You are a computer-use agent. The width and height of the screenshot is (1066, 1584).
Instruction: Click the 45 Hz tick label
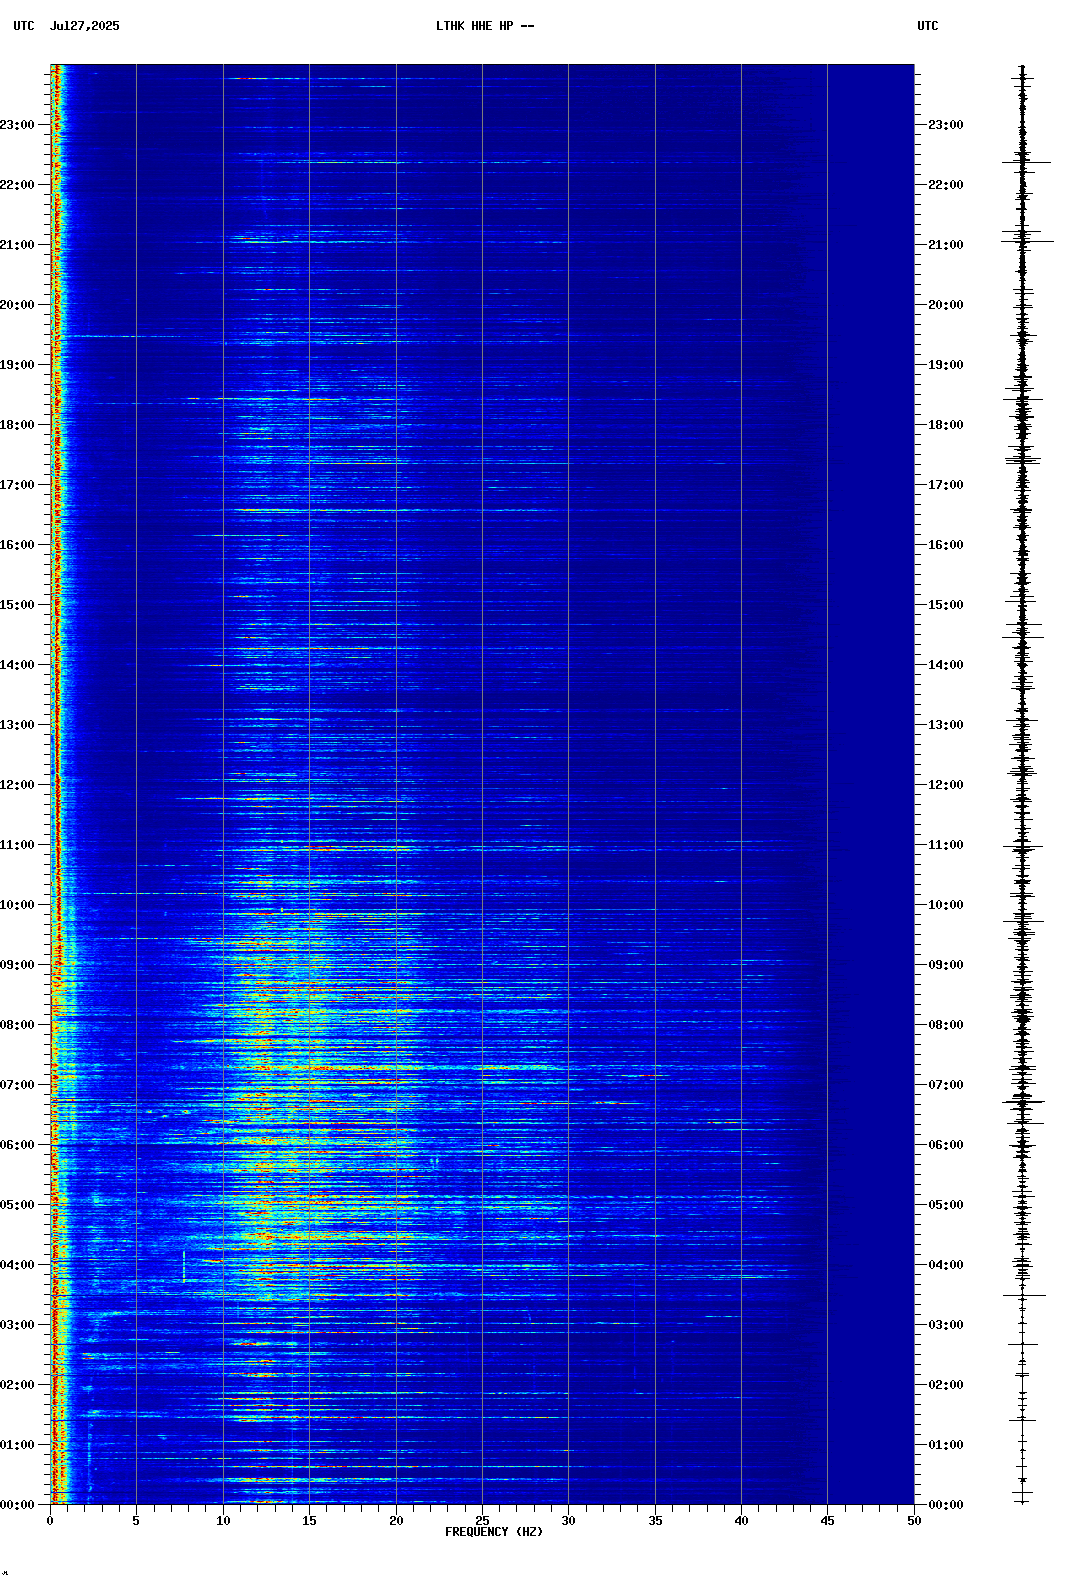[x=827, y=1521]
